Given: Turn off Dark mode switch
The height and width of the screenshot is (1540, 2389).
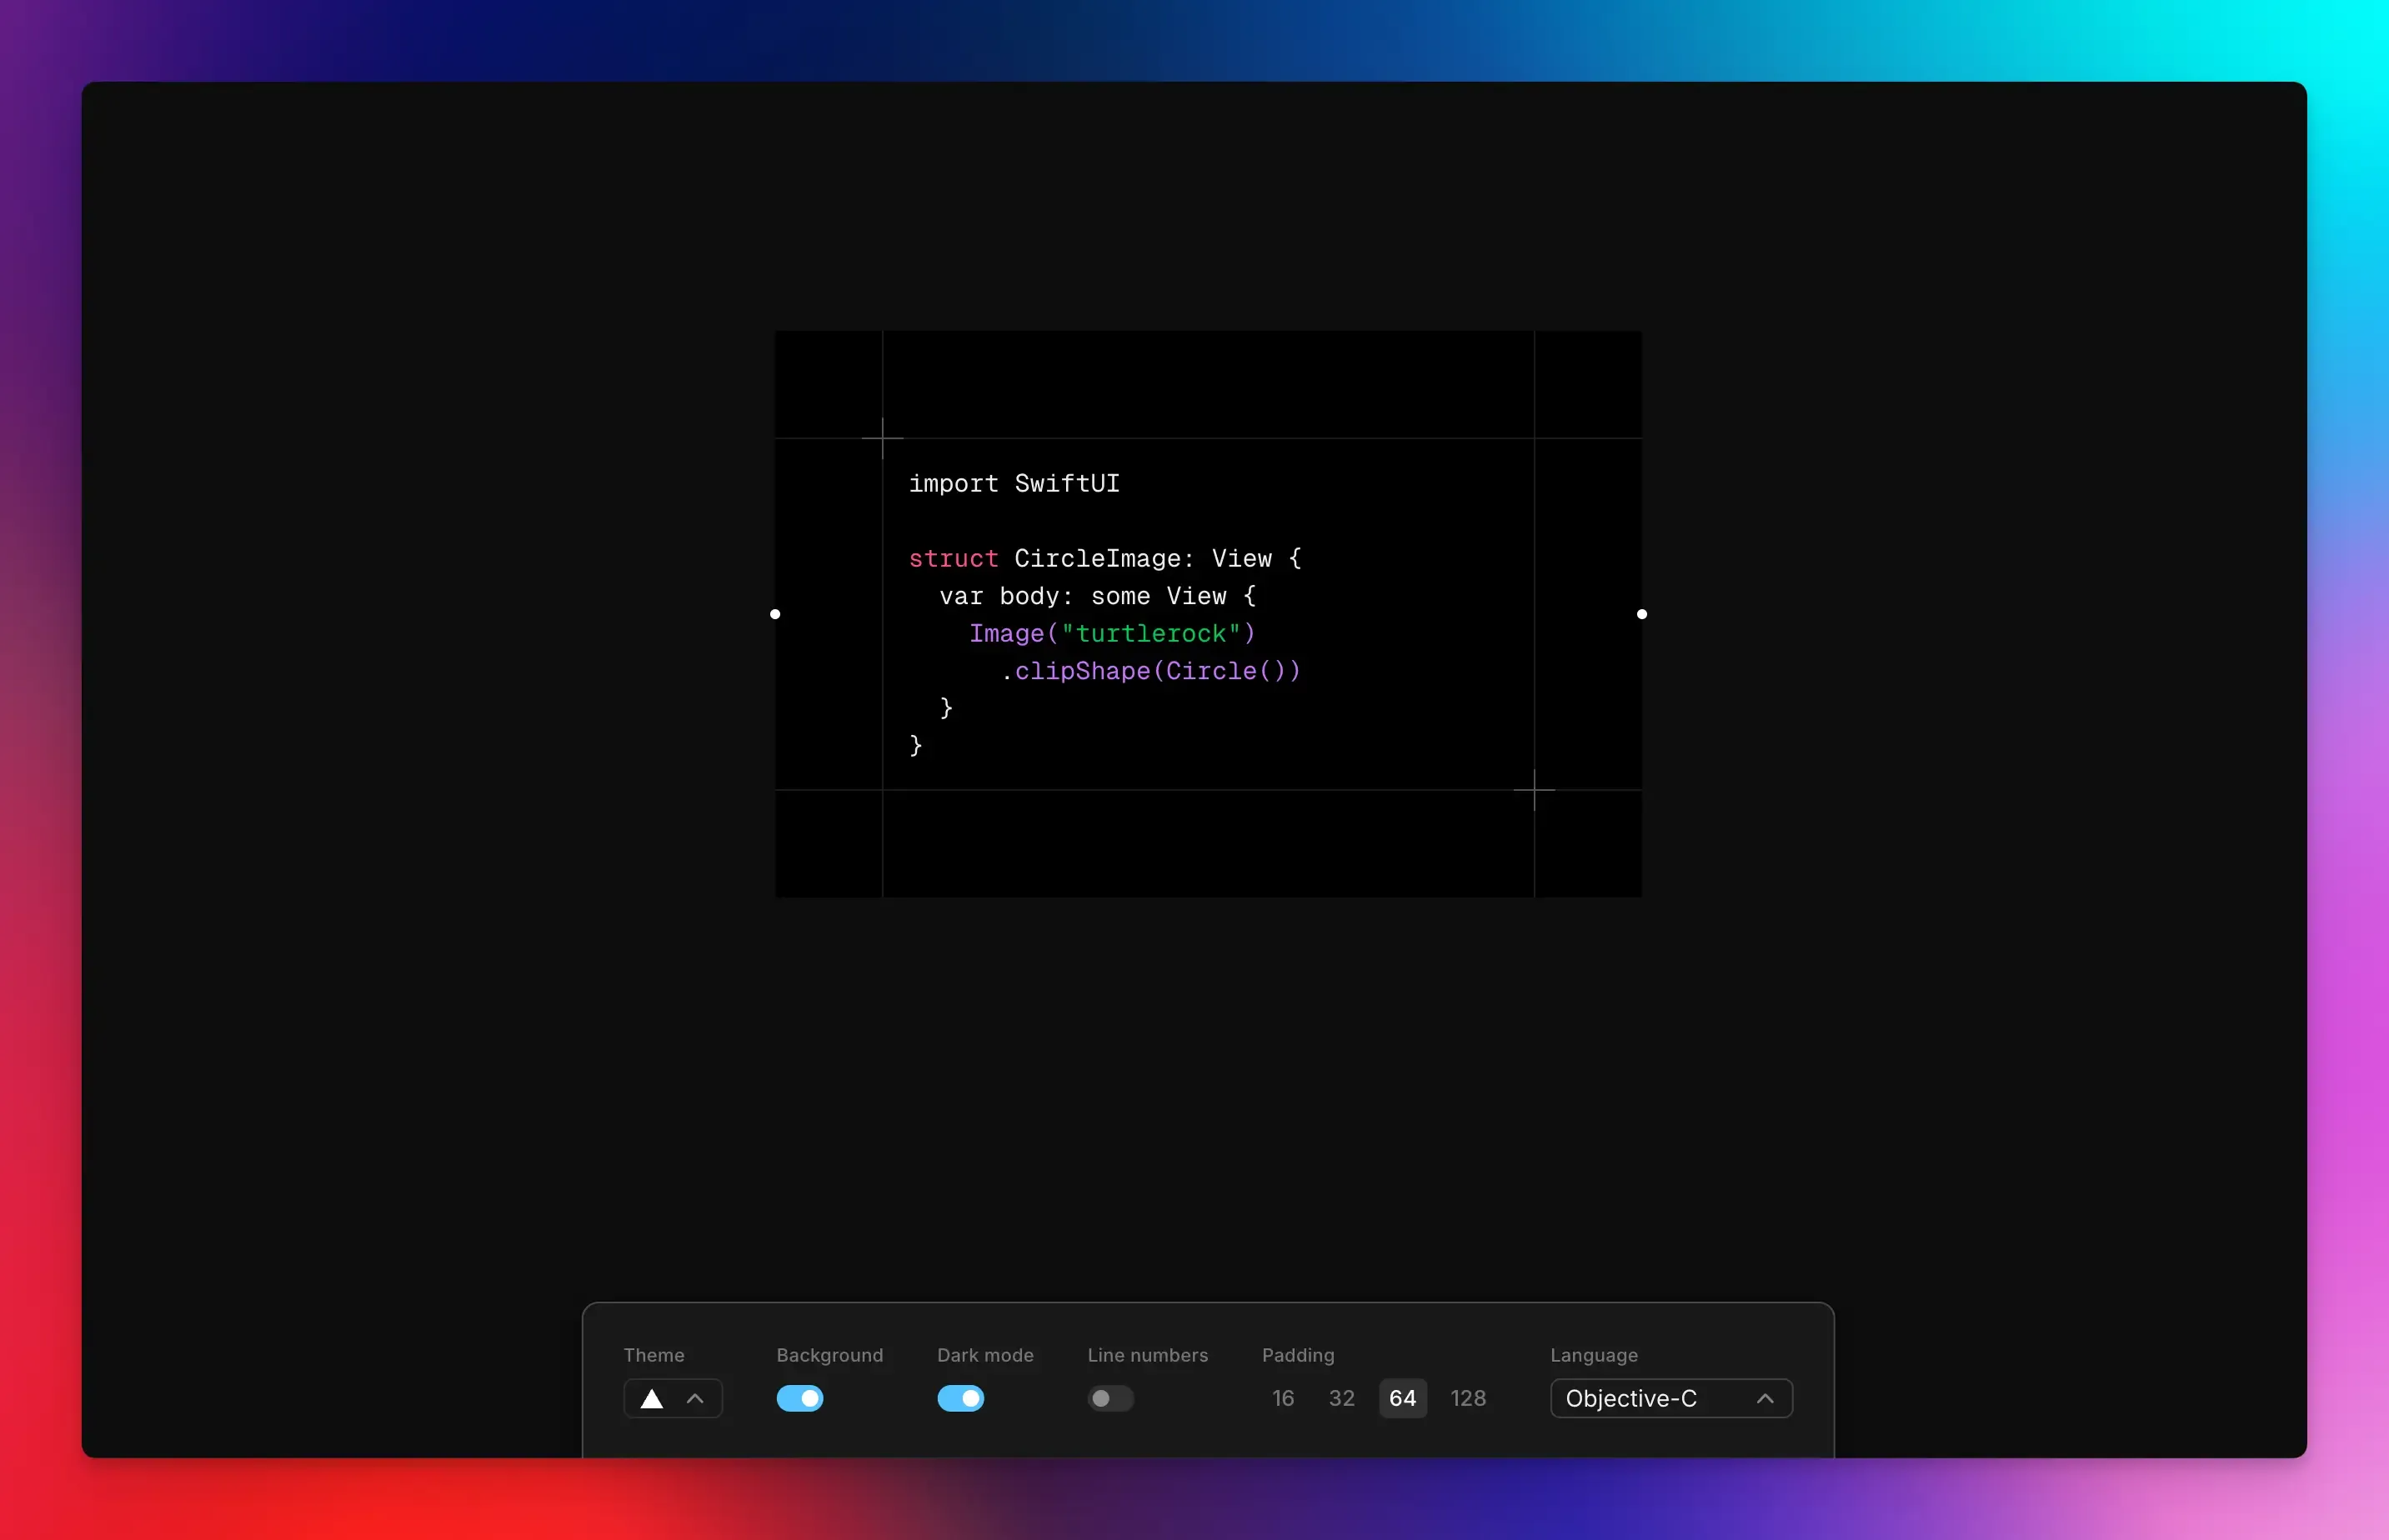Looking at the screenshot, I should point(960,1398).
